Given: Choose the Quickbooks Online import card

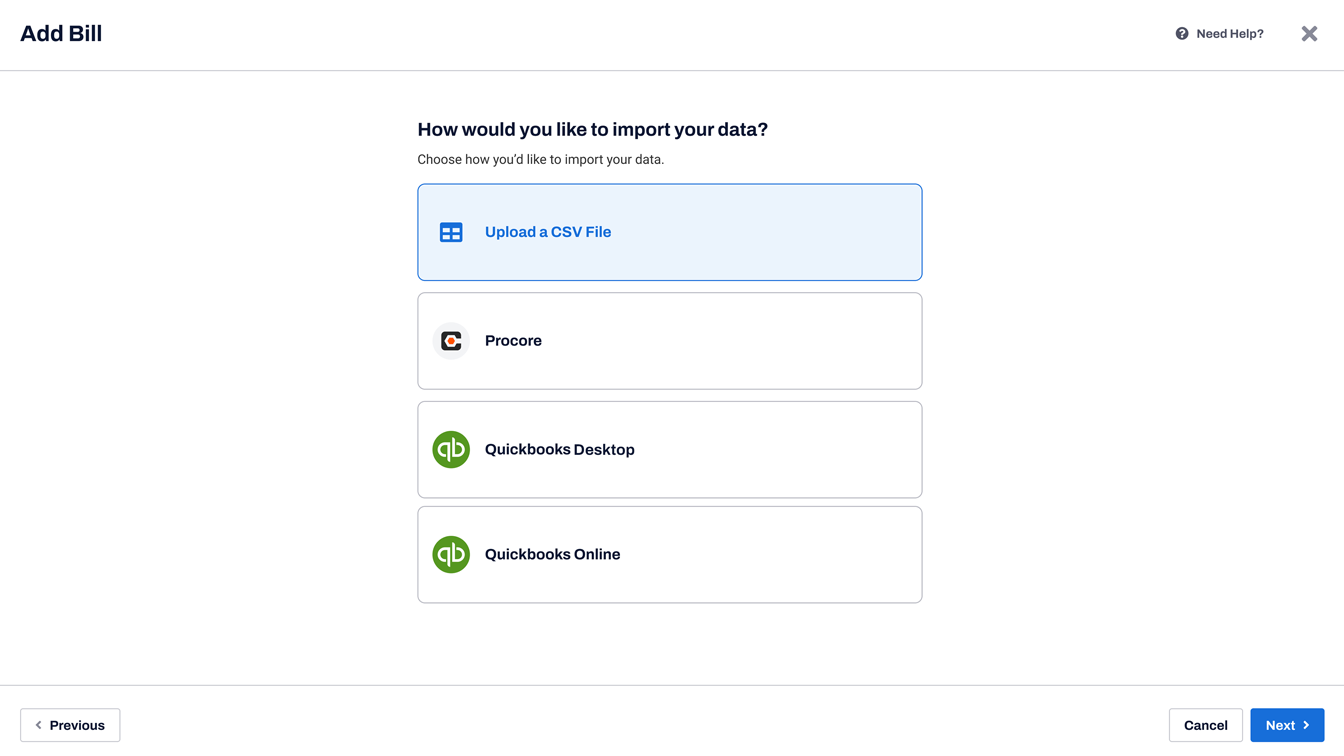Looking at the screenshot, I should [x=670, y=555].
